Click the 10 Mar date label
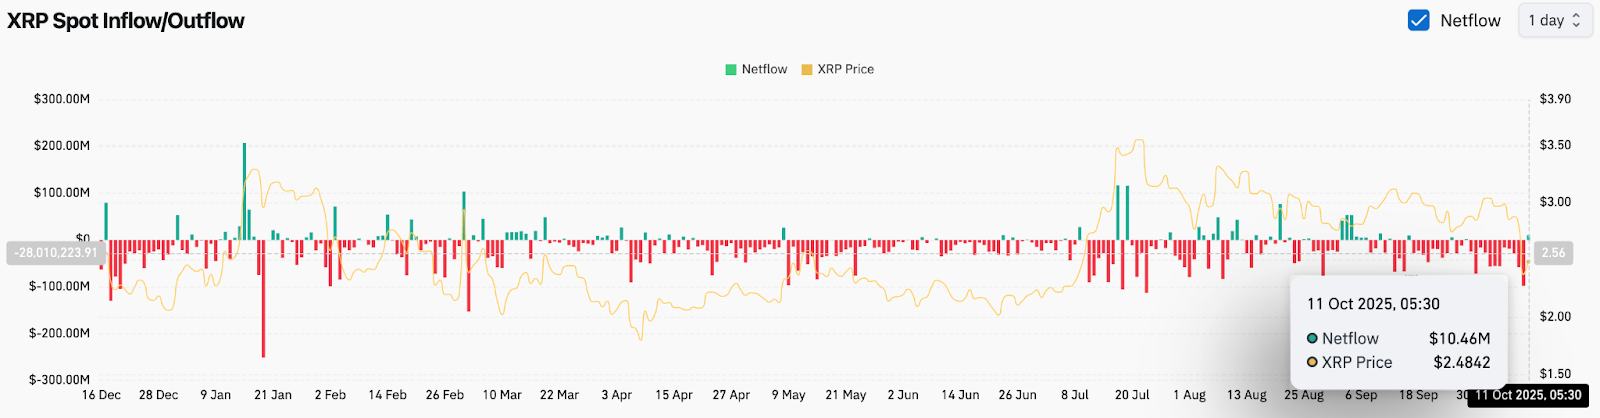This screenshot has width=1600, height=418. [502, 395]
